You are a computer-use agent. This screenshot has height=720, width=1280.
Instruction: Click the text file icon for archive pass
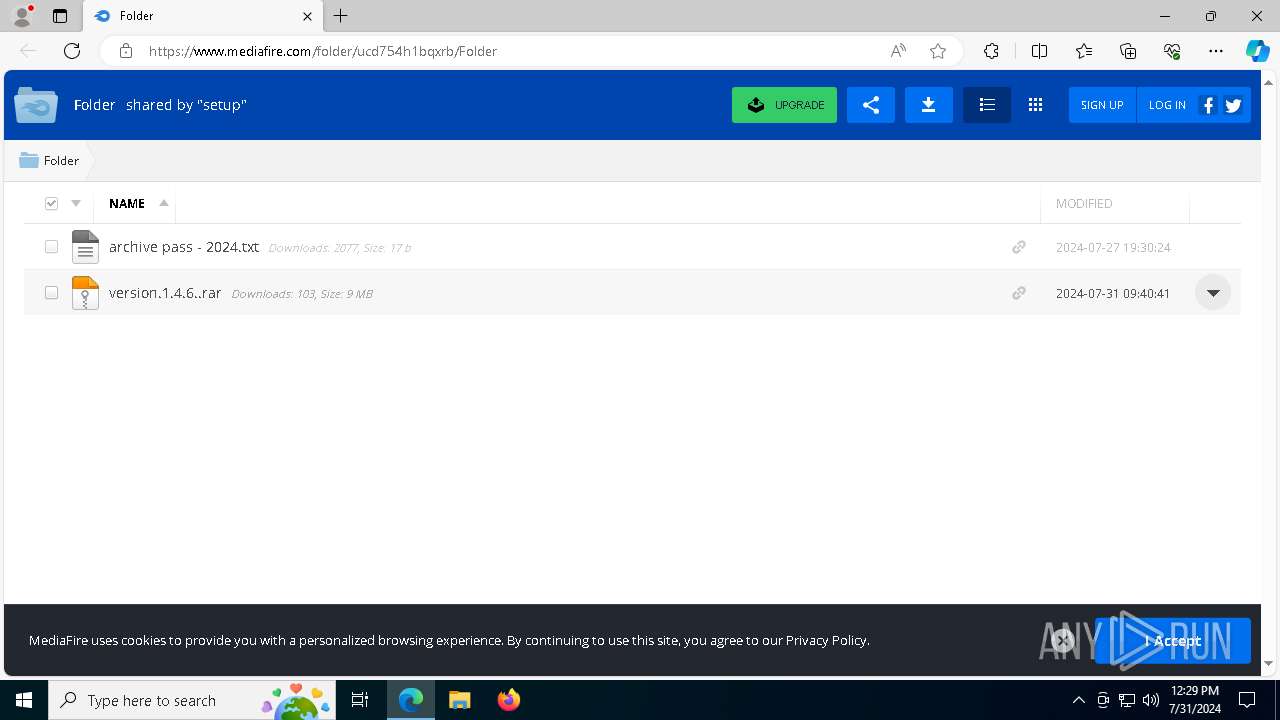(85, 247)
